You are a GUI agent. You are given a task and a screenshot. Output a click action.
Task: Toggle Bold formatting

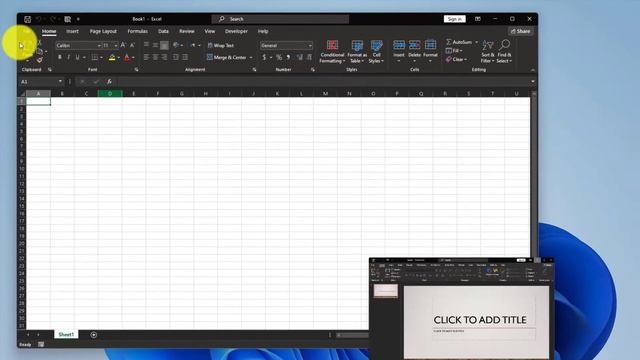pyautogui.click(x=60, y=58)
